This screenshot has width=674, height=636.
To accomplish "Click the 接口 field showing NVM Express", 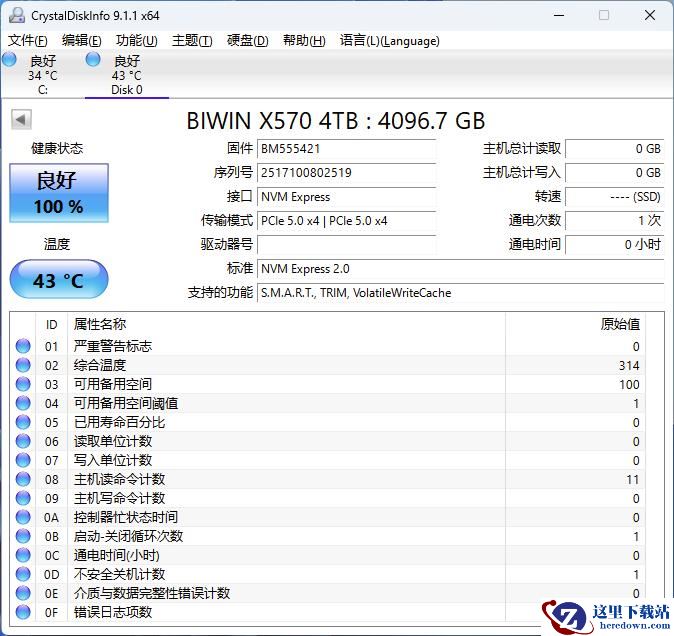I will tap(346, 197).
